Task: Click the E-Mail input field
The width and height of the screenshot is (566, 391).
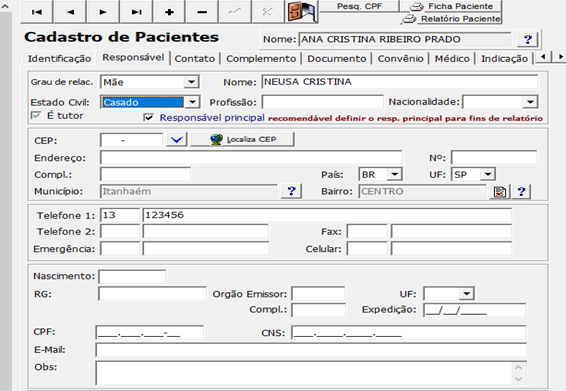Action: pyautogui.click(x=311, y=350)
